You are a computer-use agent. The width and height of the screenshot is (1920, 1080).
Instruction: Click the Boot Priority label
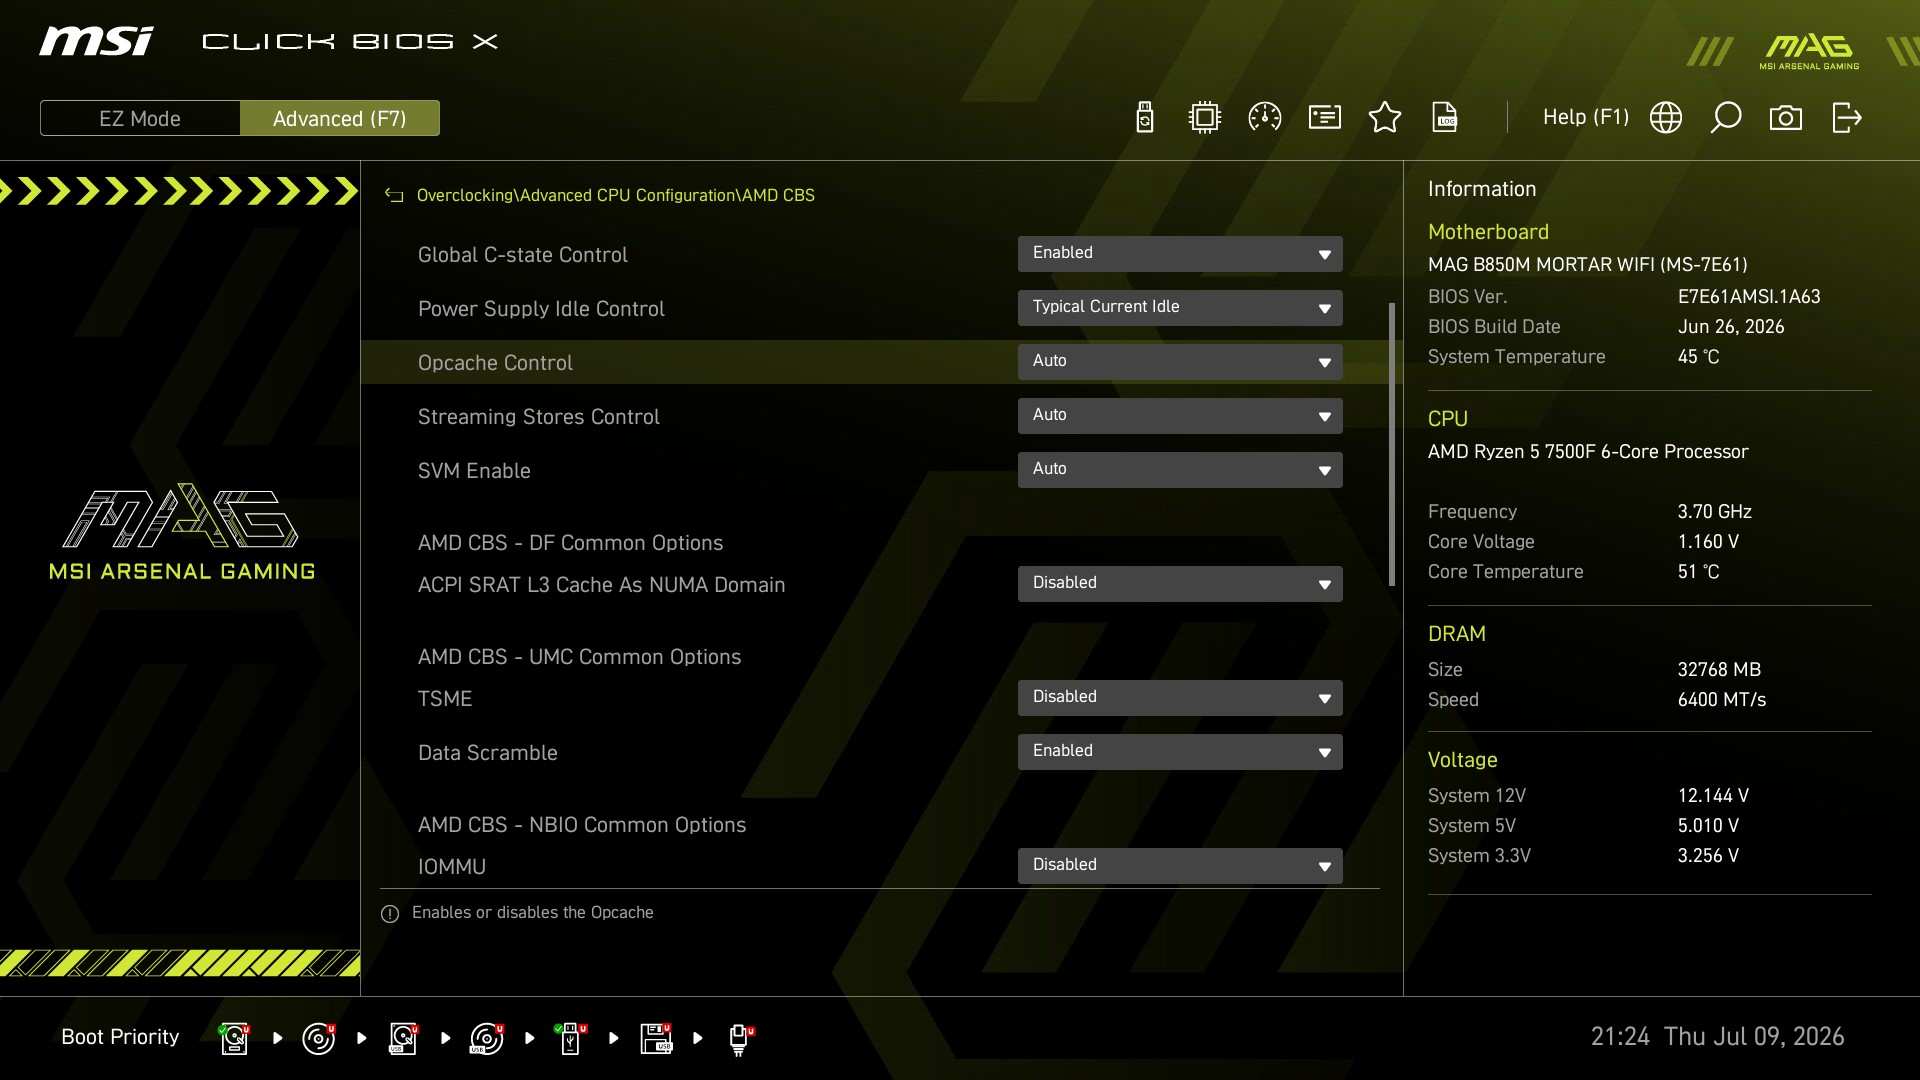(120, 1037)
